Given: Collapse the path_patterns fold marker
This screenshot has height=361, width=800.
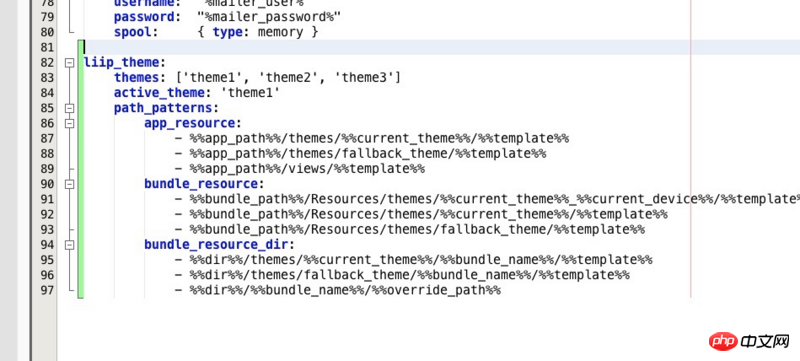Looking at the screenshot, I should (69, 108).
